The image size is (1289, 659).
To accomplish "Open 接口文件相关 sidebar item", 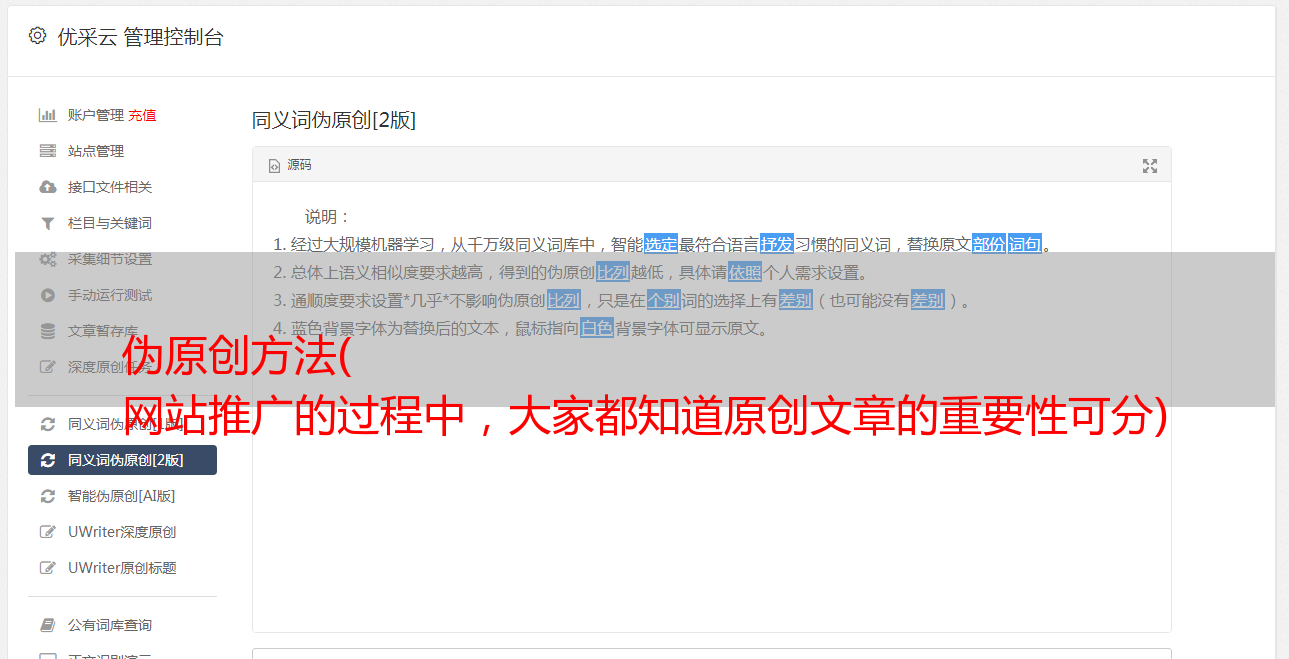I will tap(122, 187).
